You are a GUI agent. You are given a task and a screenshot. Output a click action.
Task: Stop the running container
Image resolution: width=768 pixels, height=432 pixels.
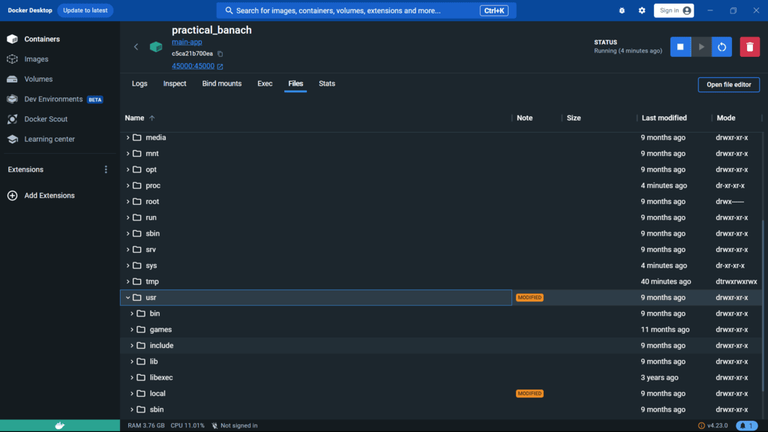coord(680,47)
